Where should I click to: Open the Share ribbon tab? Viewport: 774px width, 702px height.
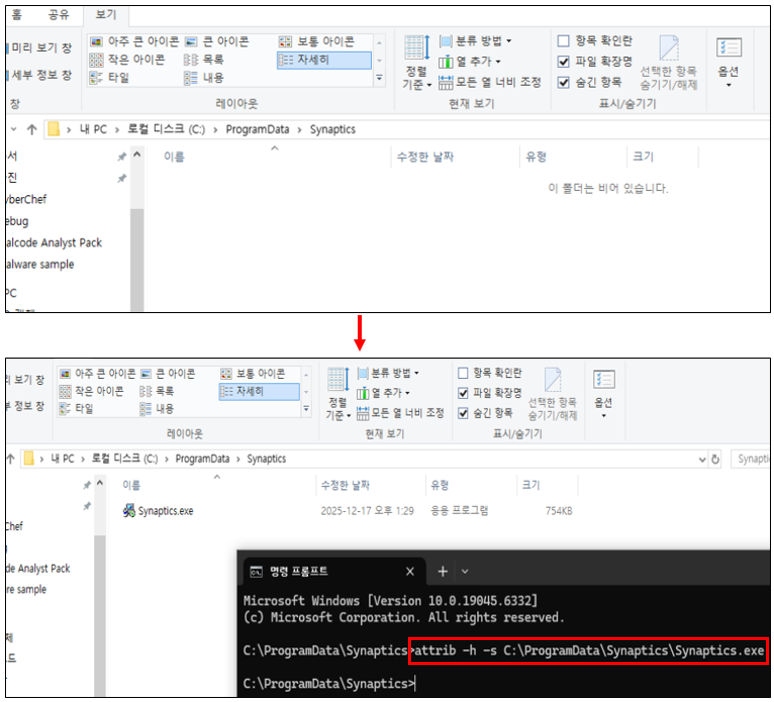pyautogui.click(x=58, y=15)
